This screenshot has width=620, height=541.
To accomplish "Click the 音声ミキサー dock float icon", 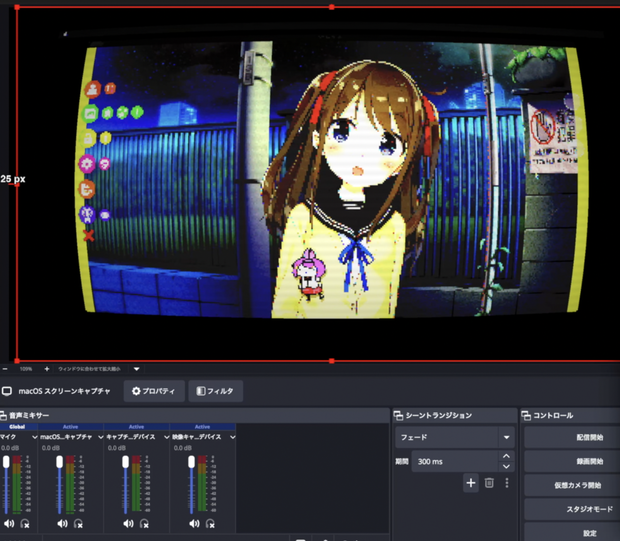I will point(3,415).
